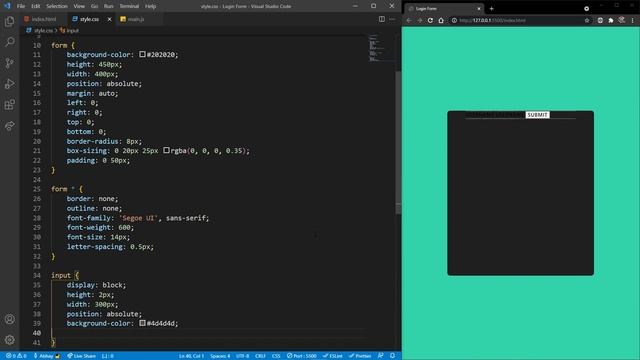The image size is (640, 360).
Task: Close the Login Form browser tab
Action: click(x=479, y=9)
